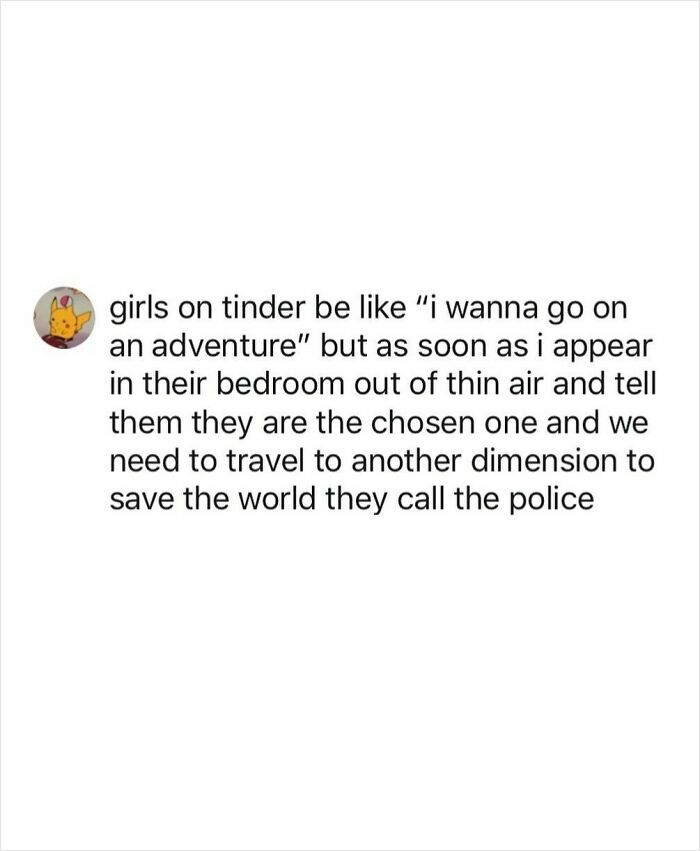Open the Pikachu profile avatar
The width and height of the screenshot is (700, 851).
65,318
